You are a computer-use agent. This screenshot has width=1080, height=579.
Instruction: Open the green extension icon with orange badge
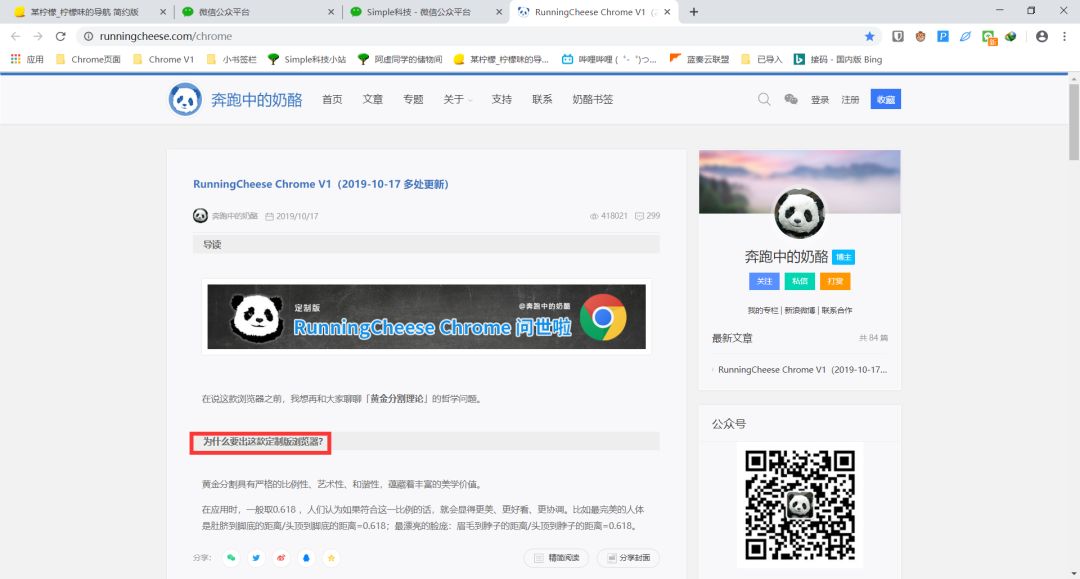coord(989,37)
